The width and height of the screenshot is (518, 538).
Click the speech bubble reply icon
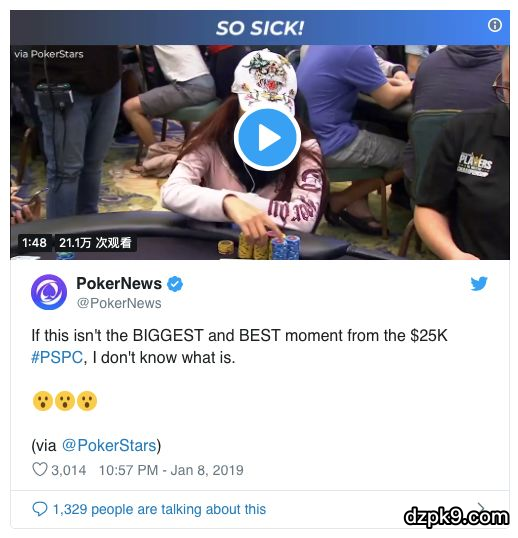click(39, 509)
